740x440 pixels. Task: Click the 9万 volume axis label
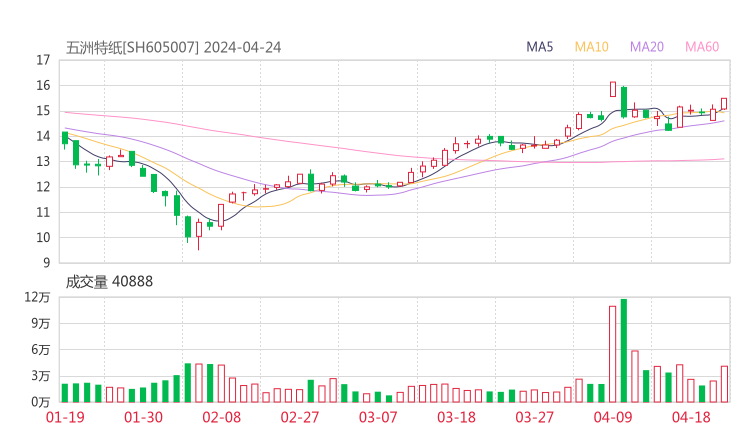[x=41, y=323]
